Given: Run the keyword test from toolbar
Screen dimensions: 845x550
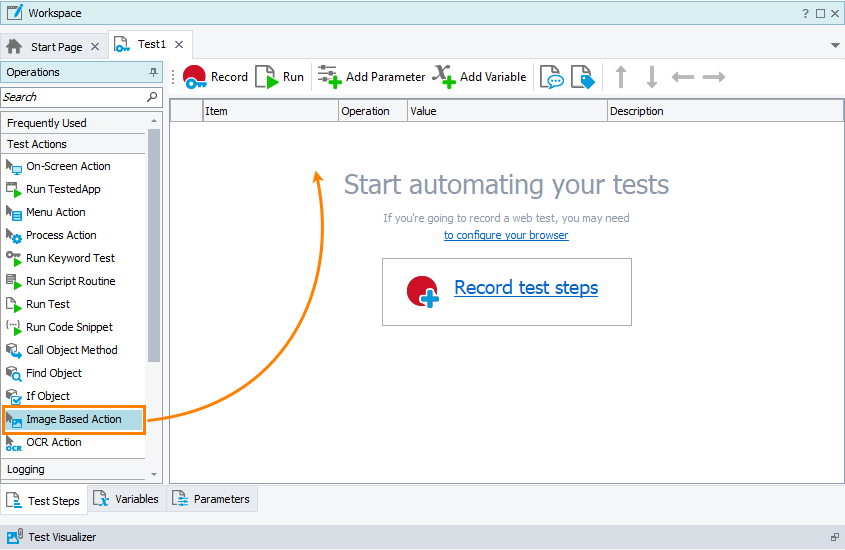Looking at the screenshot, I should pos(280,77).
